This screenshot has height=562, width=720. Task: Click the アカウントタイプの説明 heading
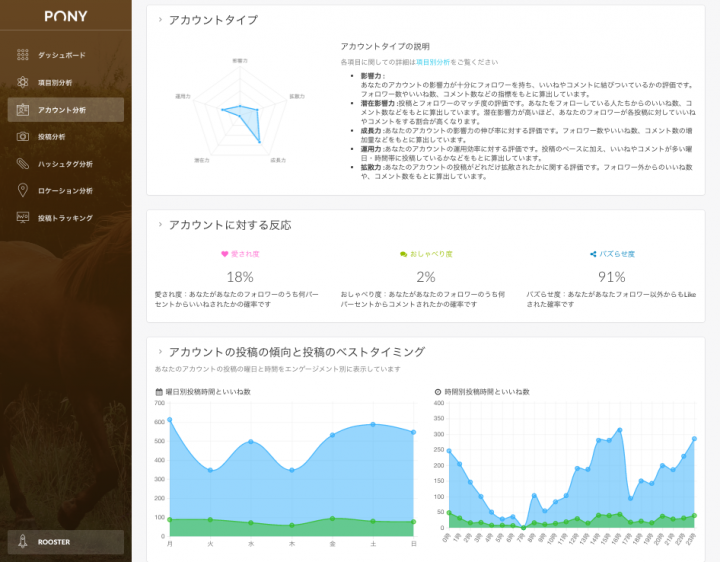point(385,46)
